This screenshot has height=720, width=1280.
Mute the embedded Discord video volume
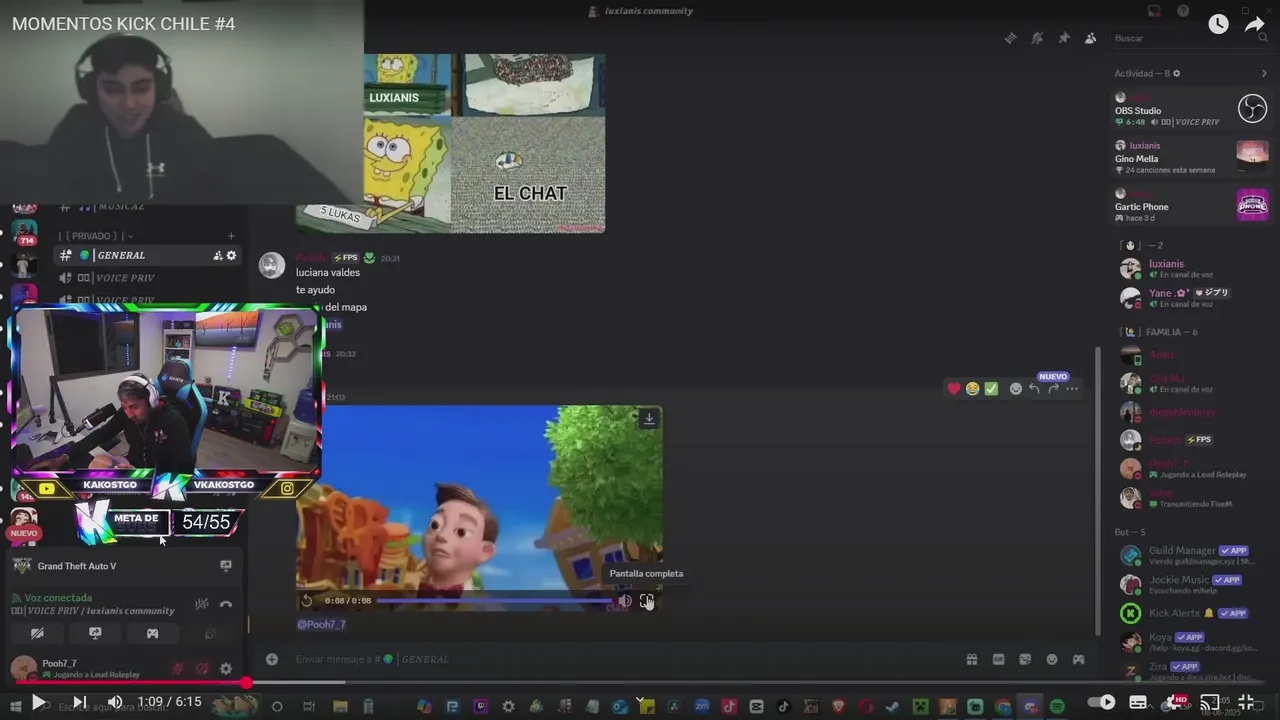point(625,601)
